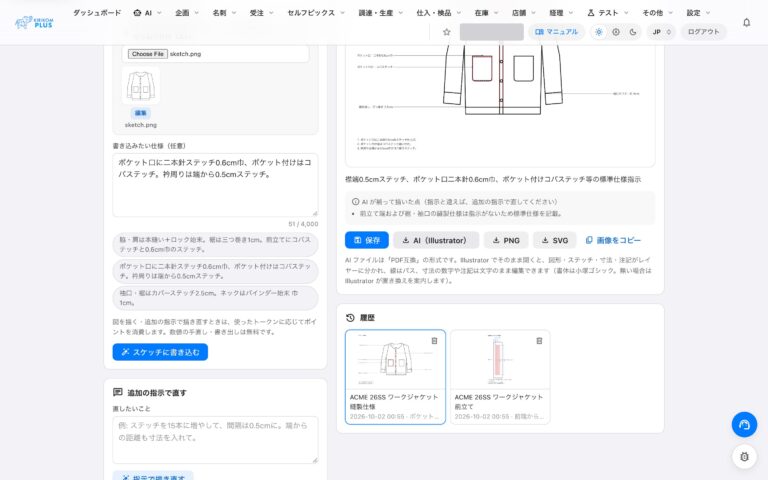
Task: Open the 経理 menu
Action: pos(561,13)
